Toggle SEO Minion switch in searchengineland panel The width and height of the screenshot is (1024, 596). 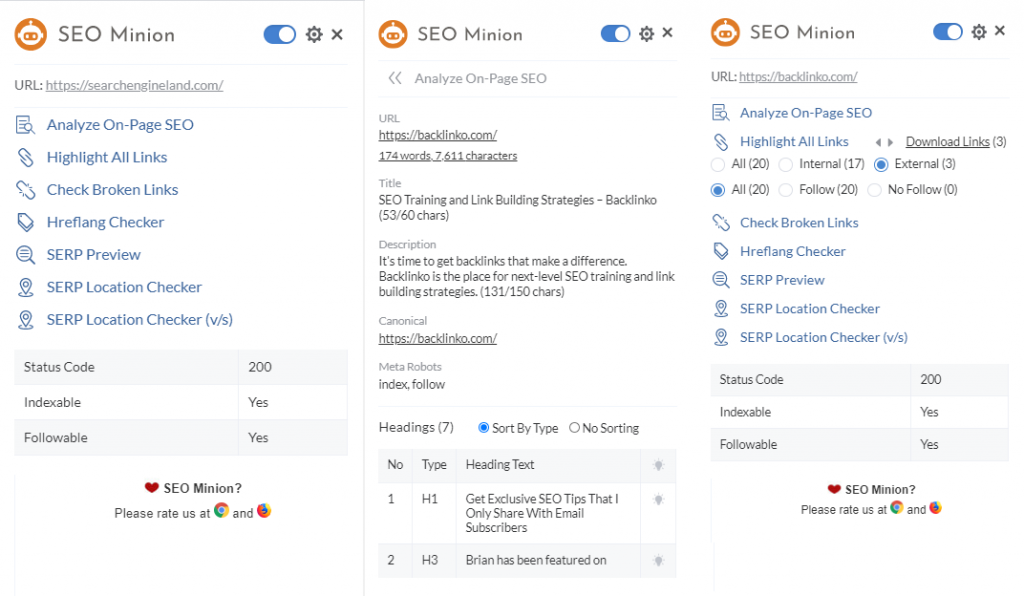coord(280,34)
